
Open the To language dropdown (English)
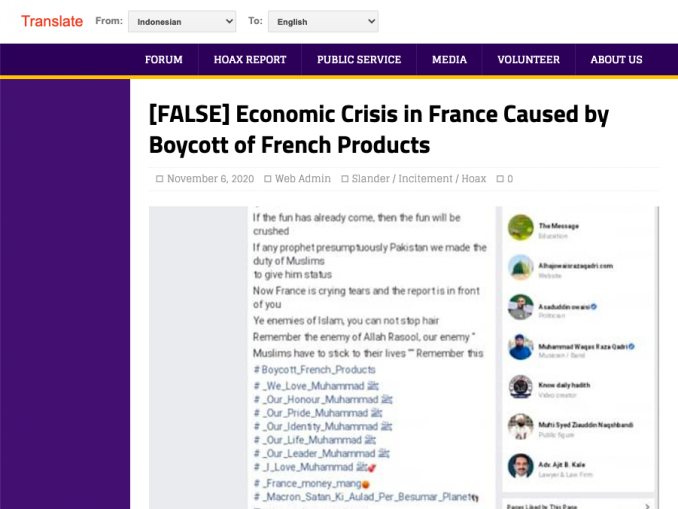click(x=323, y=22)
